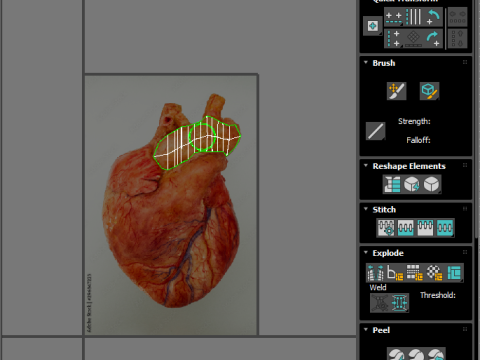Click the greyed Target Weld icon
480x360 pixels.
coord(380,303)
